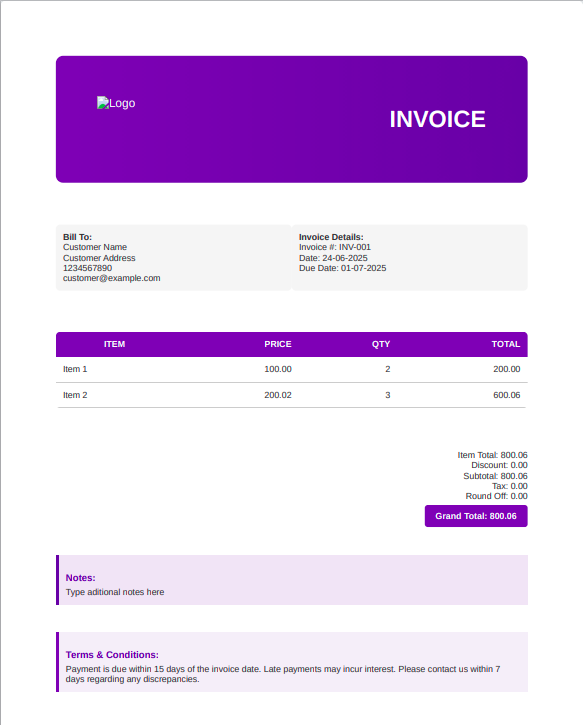Click the Terms & Conditions heading
This screenshot has height=725, width=583.
coord(112,655)
